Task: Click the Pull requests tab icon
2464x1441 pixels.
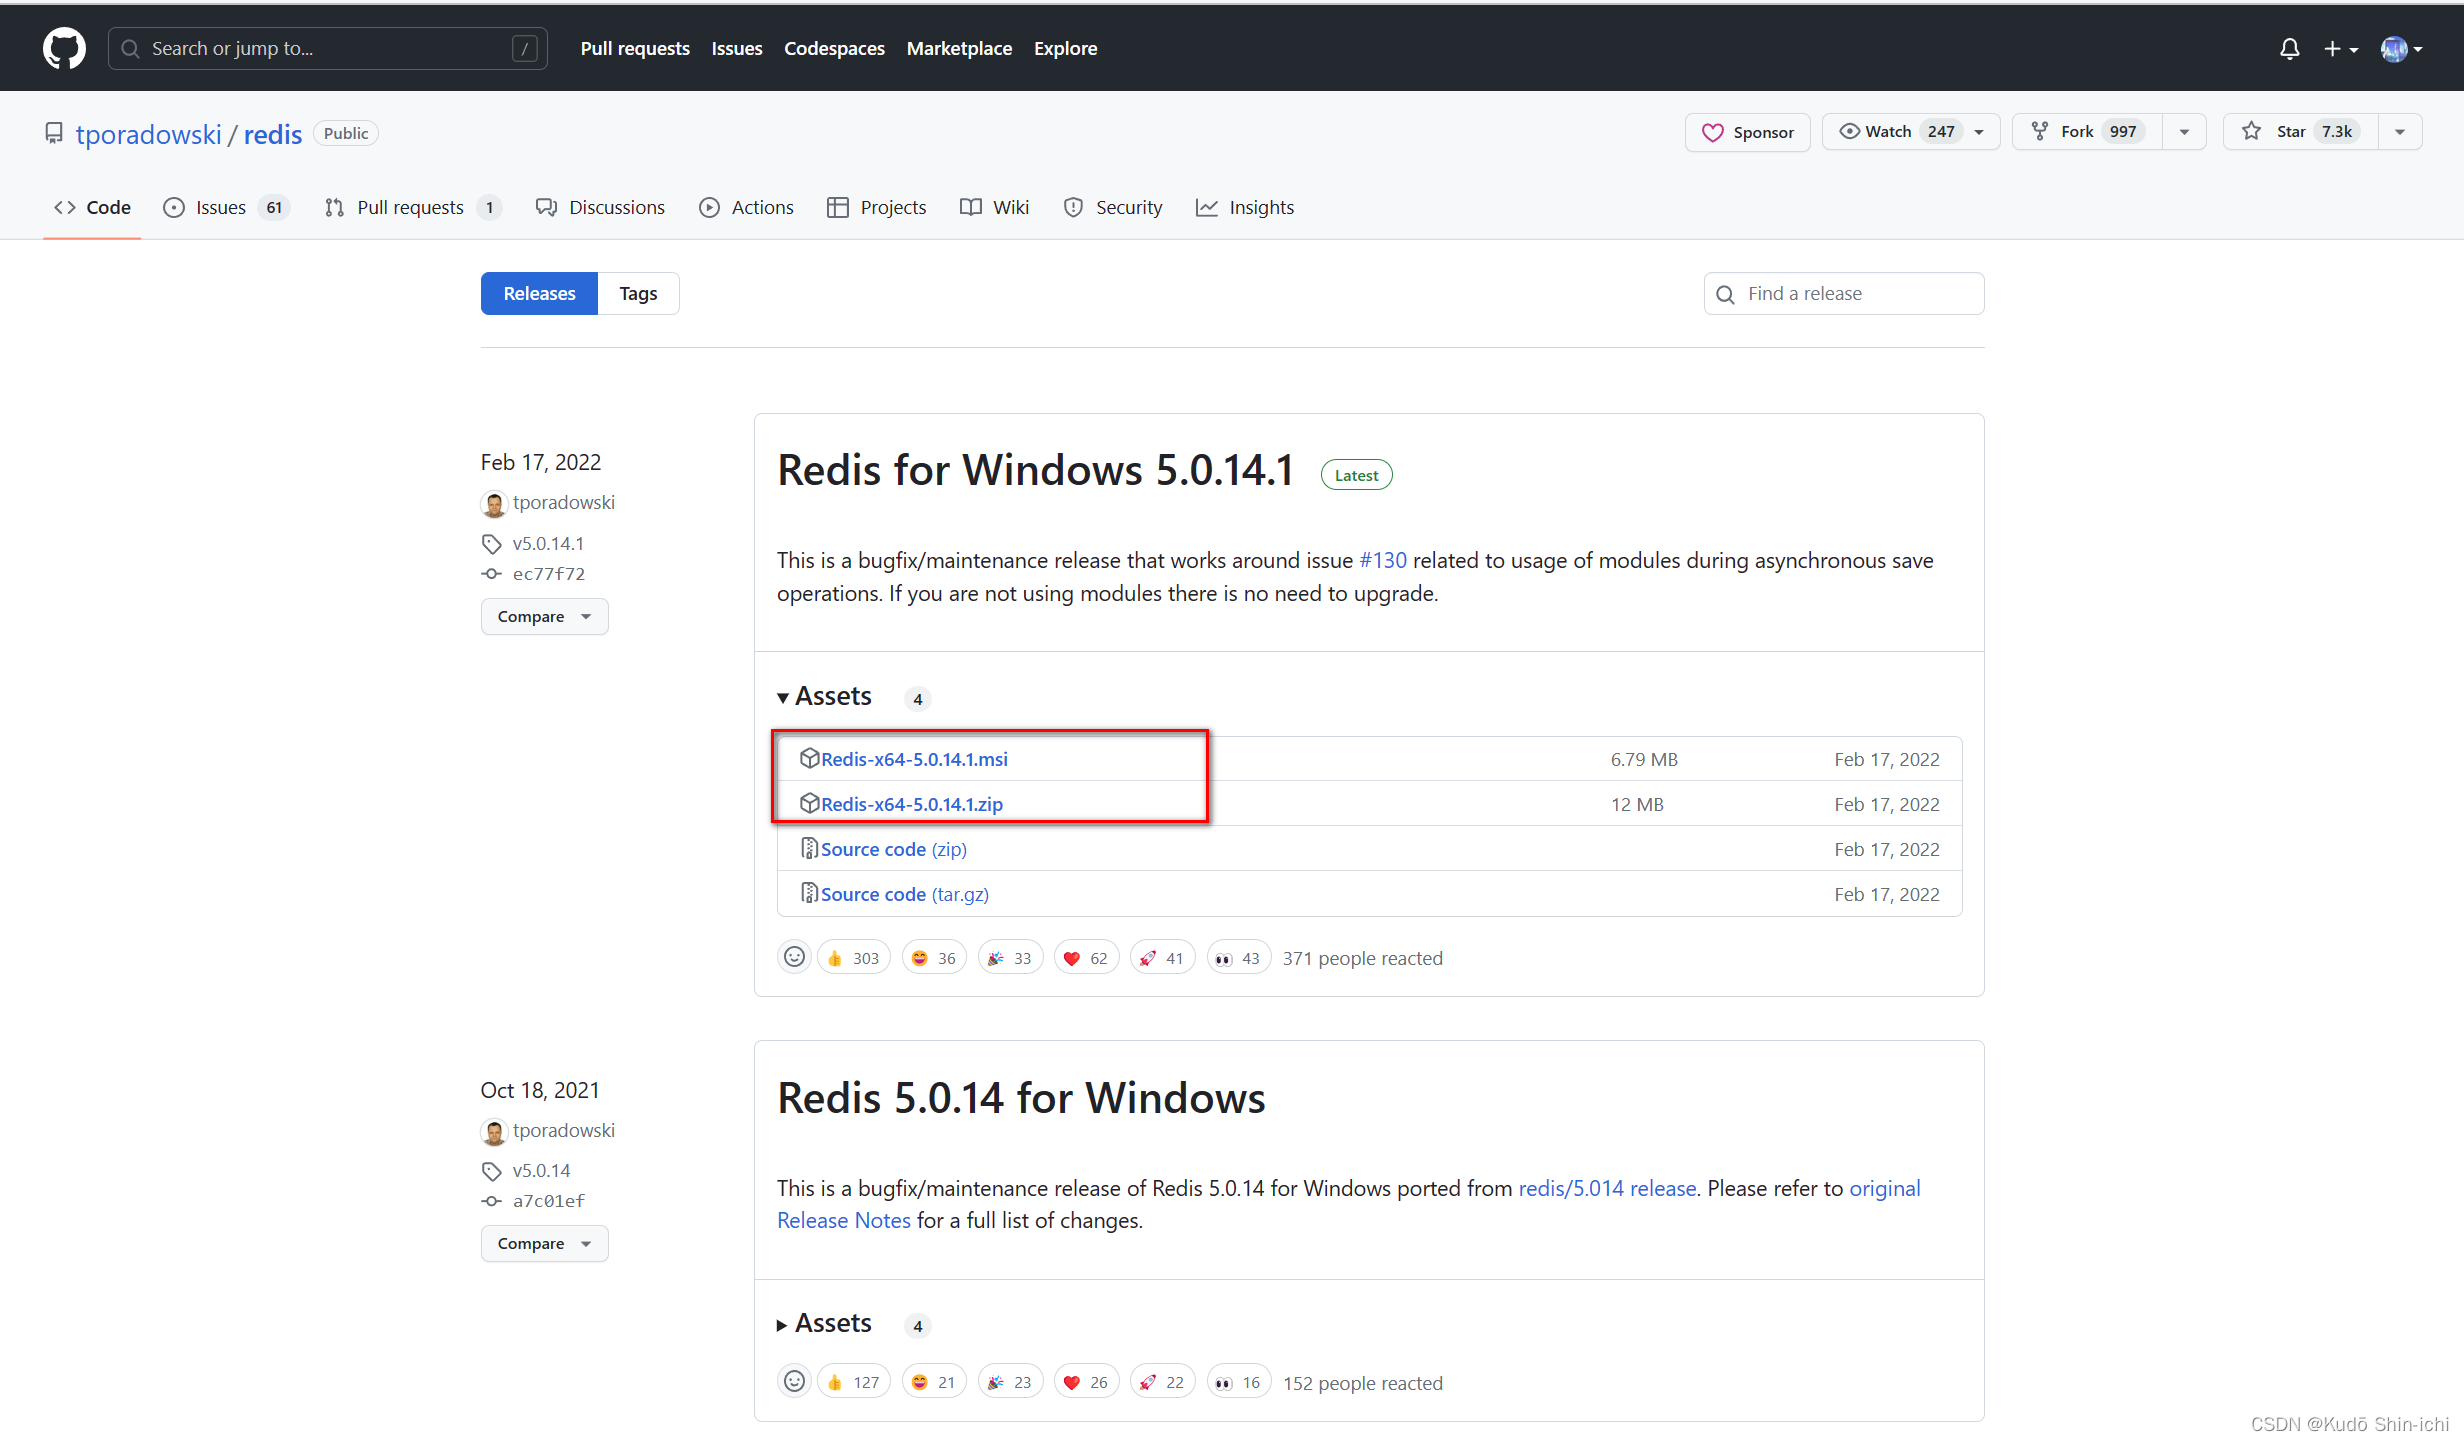Action: point(334,206)
